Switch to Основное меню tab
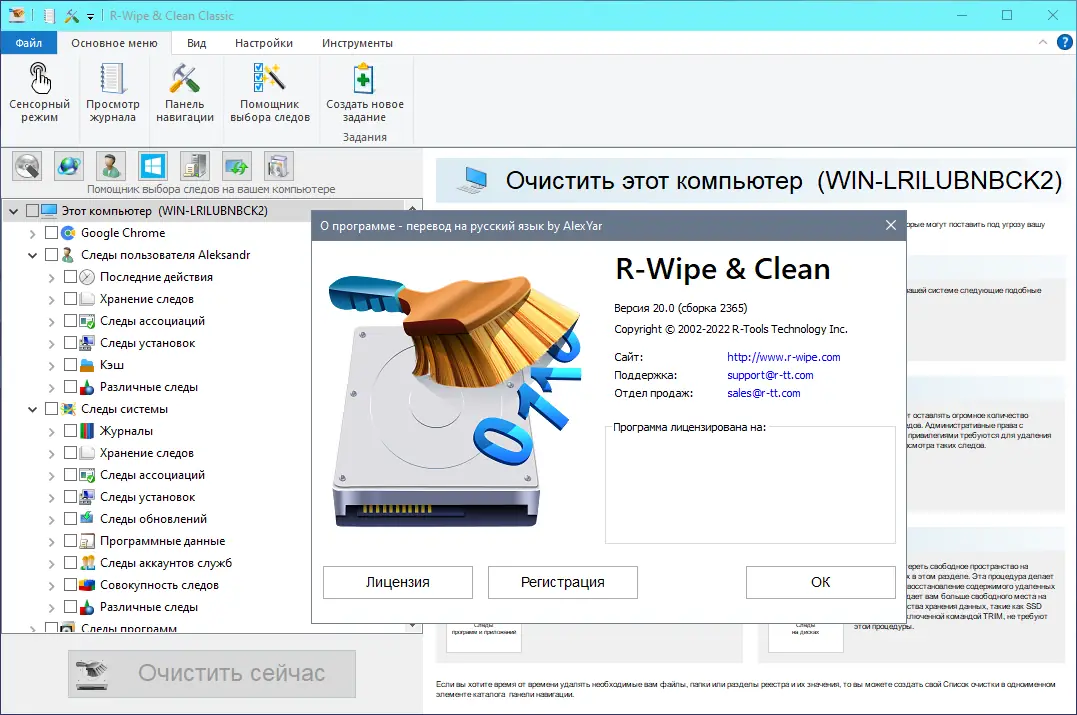The image size is (1077, 715). click(x=114, y=43)
